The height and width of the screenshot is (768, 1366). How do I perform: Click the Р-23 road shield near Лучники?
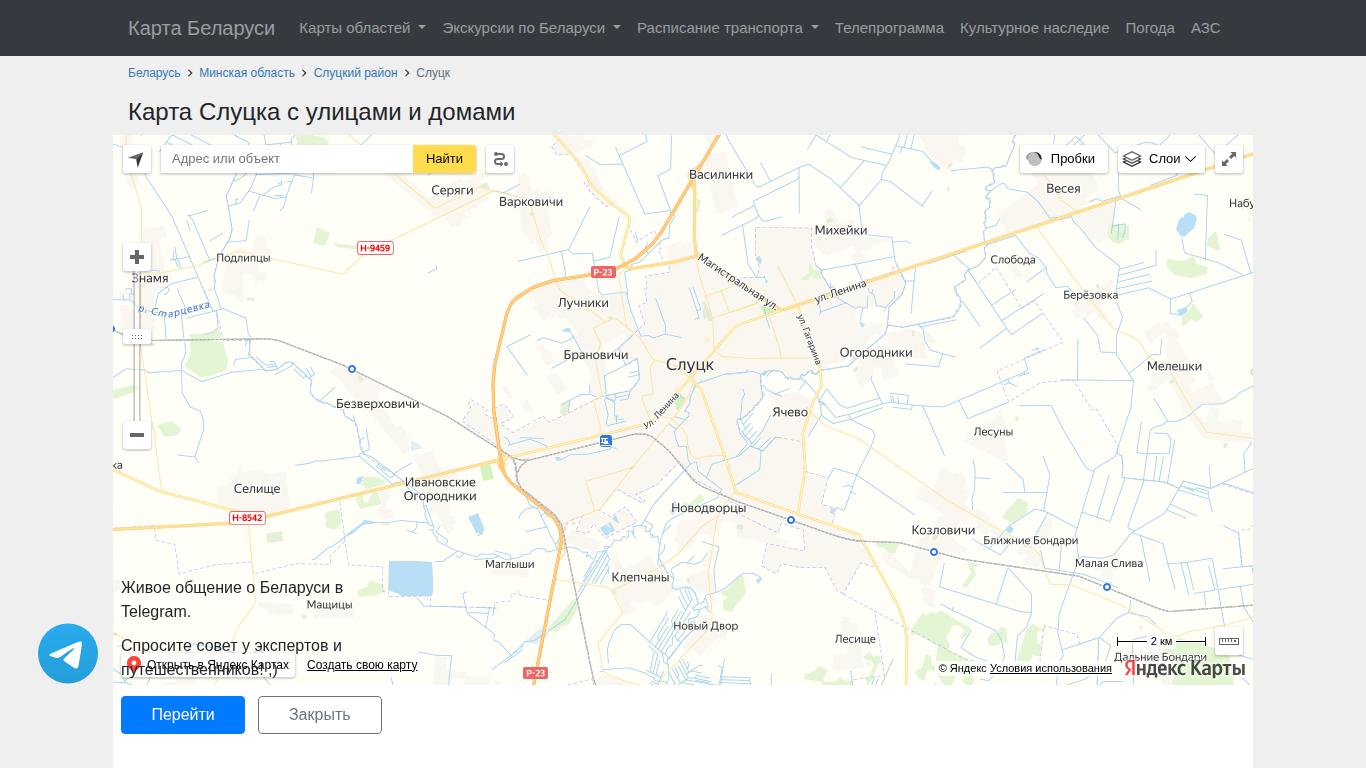pyautogui.click(x=602, y=272)
